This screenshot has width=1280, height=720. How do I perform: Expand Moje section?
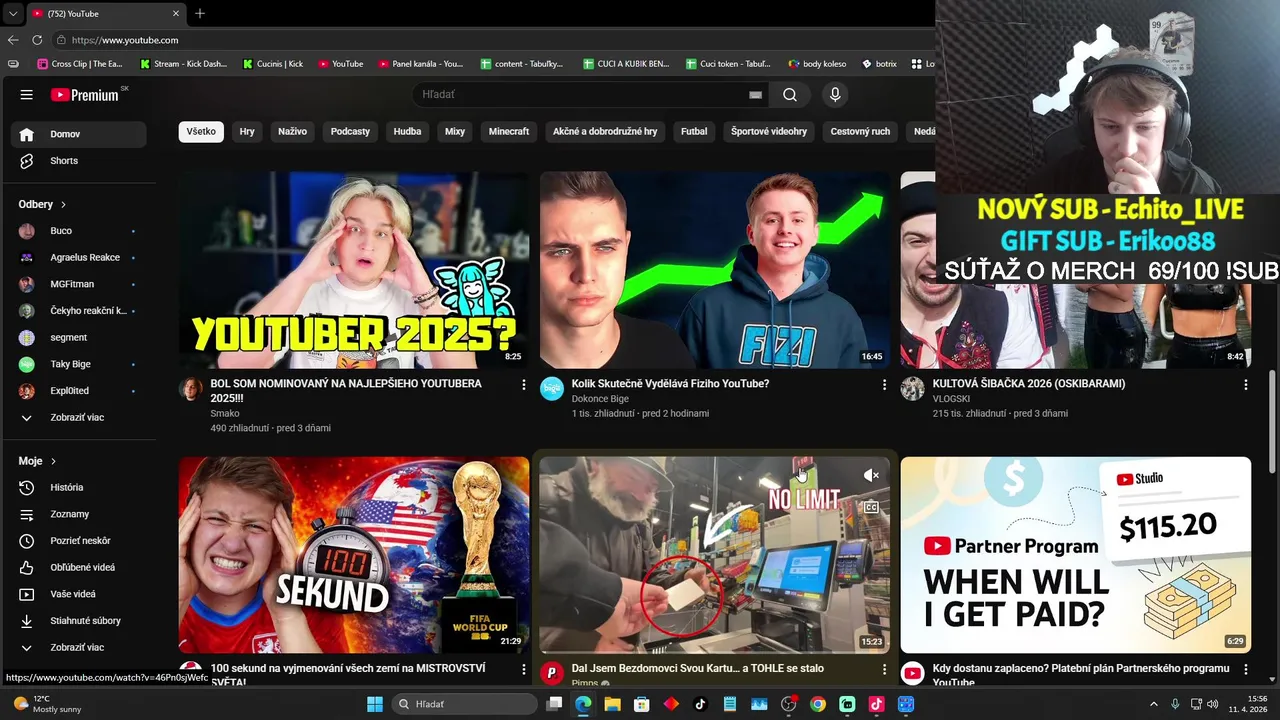coord(37,461)
